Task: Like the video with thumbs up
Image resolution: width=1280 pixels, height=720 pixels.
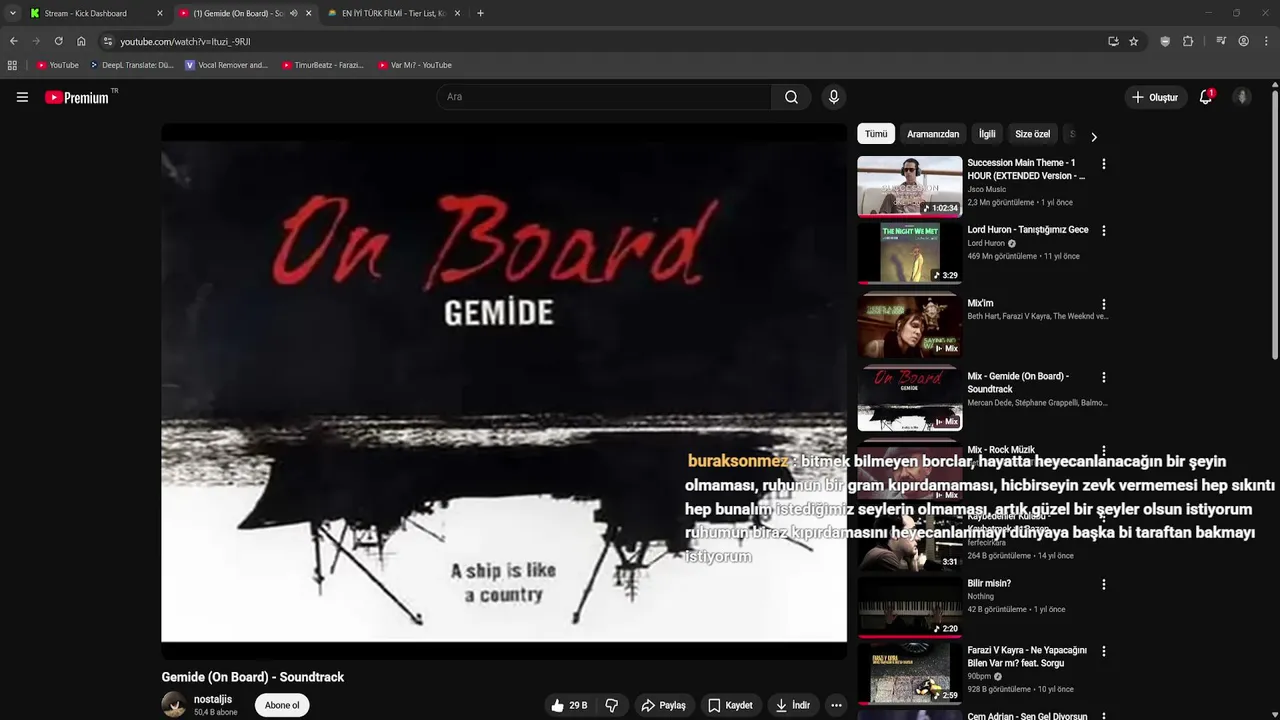Action: click(568, 705)
